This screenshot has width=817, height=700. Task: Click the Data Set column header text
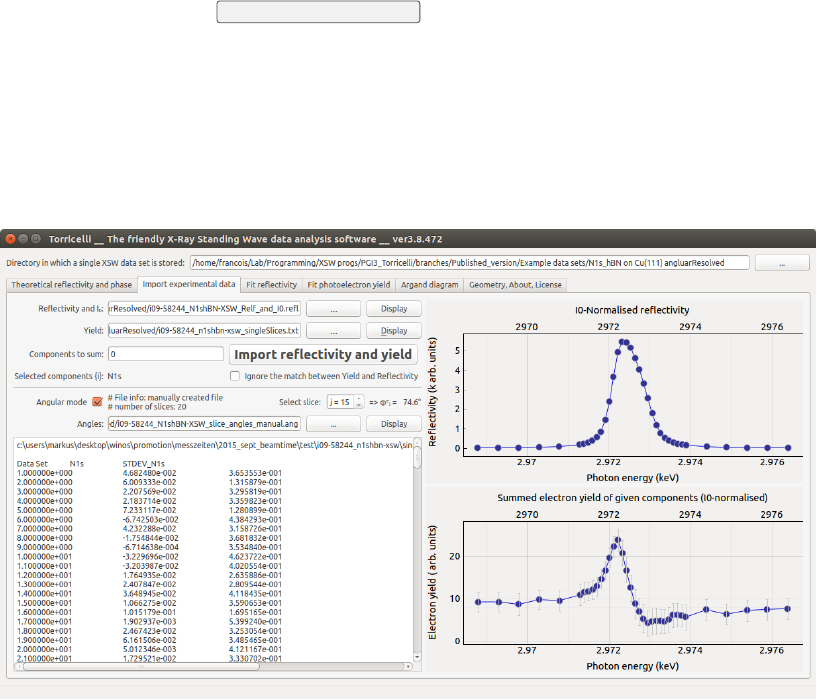(32, 463)
